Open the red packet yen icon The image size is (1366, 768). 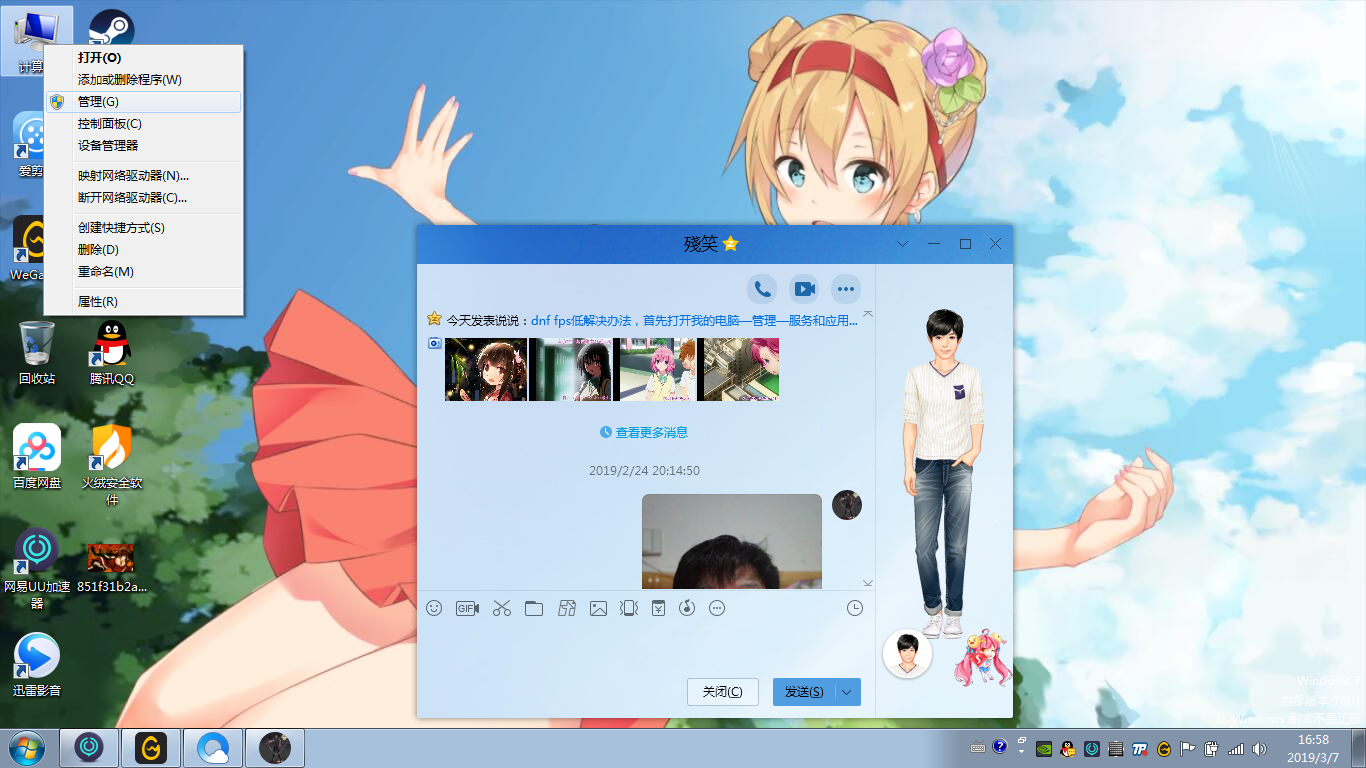coord(658,608)
